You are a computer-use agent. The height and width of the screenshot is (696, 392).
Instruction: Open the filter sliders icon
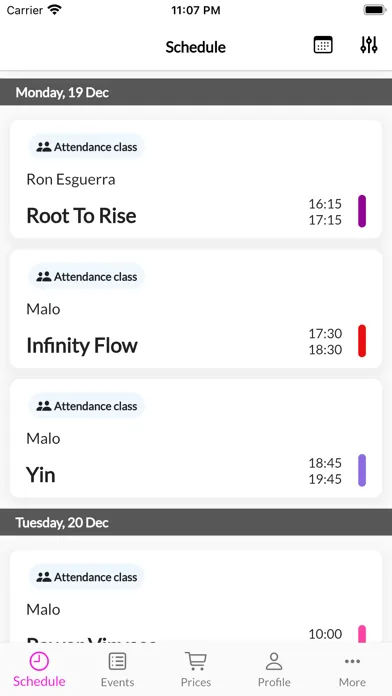(x=368, y=45)
